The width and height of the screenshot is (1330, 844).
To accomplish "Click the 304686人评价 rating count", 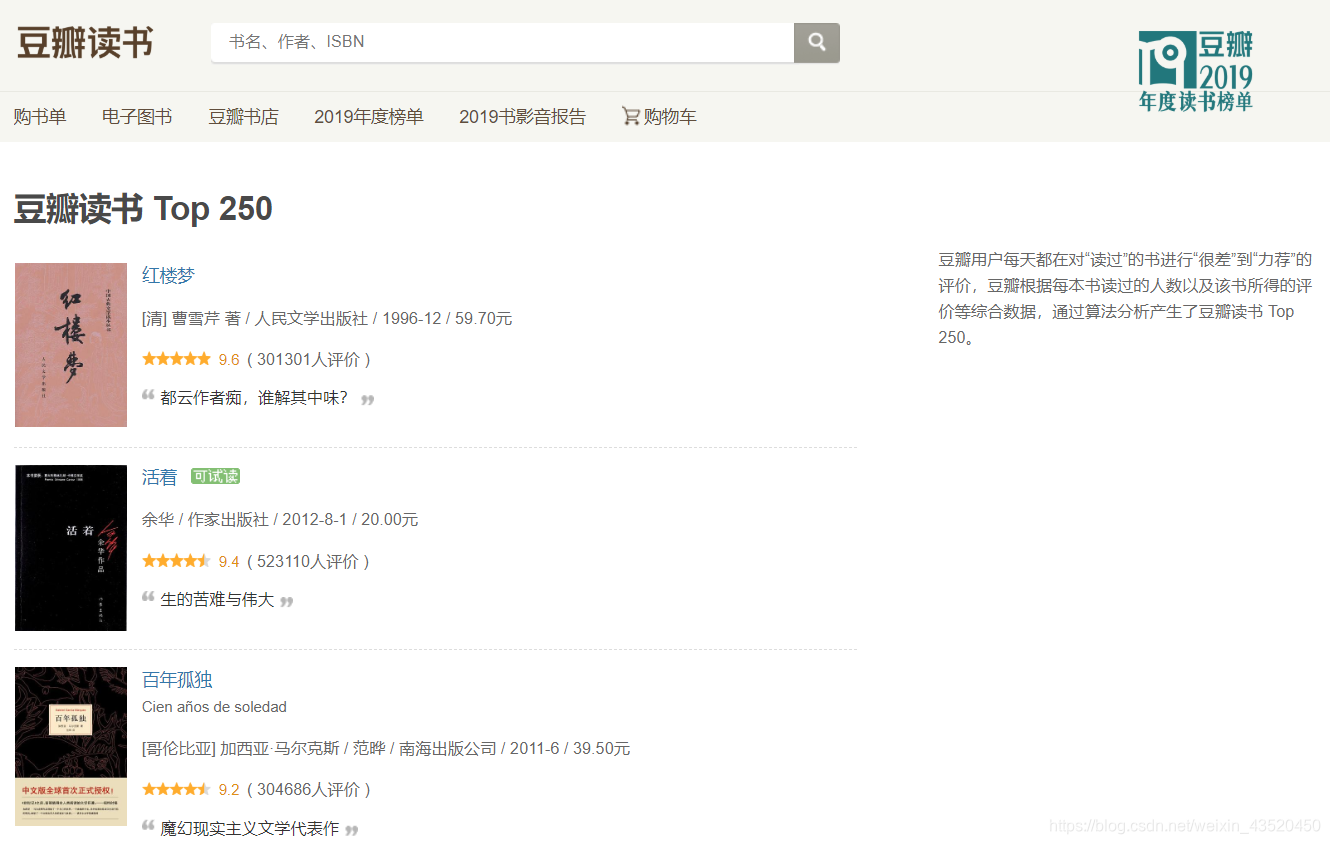I will [309, 790].
